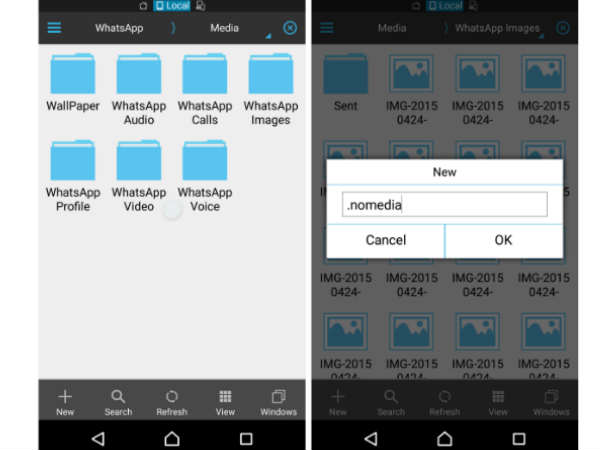Select Media breadcrumb in left path bar
Viewport: 600px width, 450px height.
pos(224,28)
